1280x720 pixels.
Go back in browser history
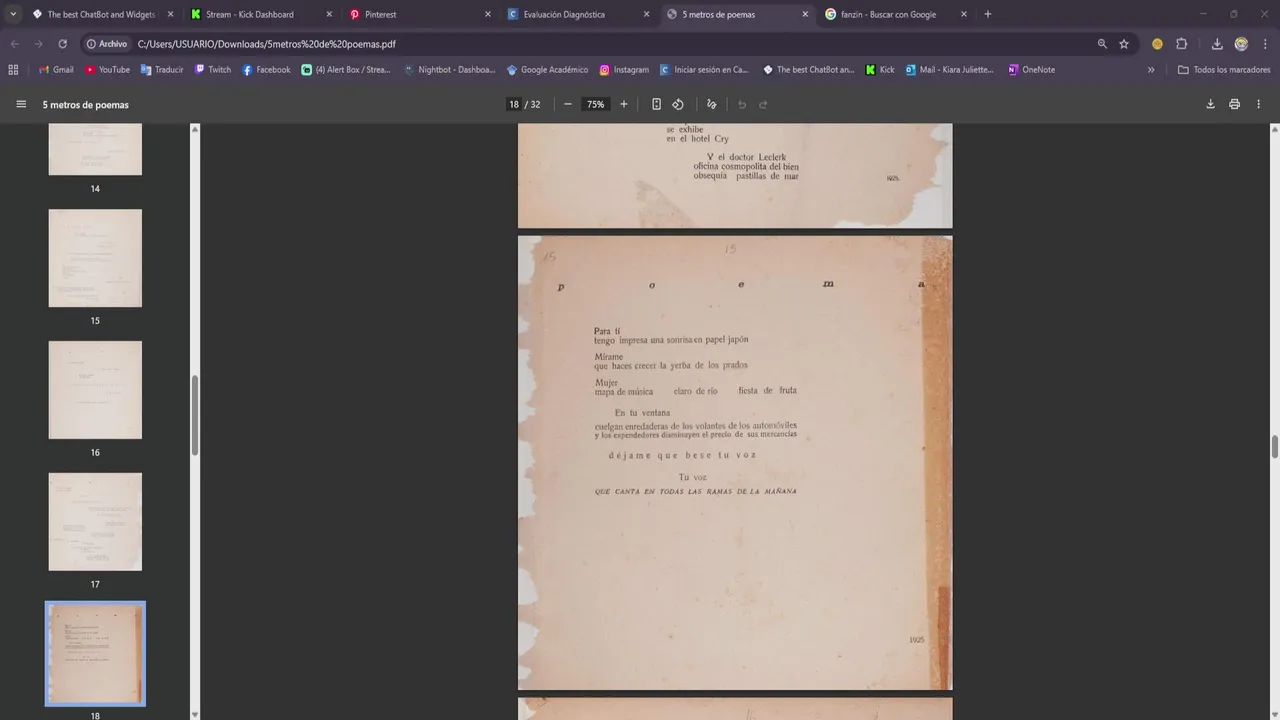(14, 44)
